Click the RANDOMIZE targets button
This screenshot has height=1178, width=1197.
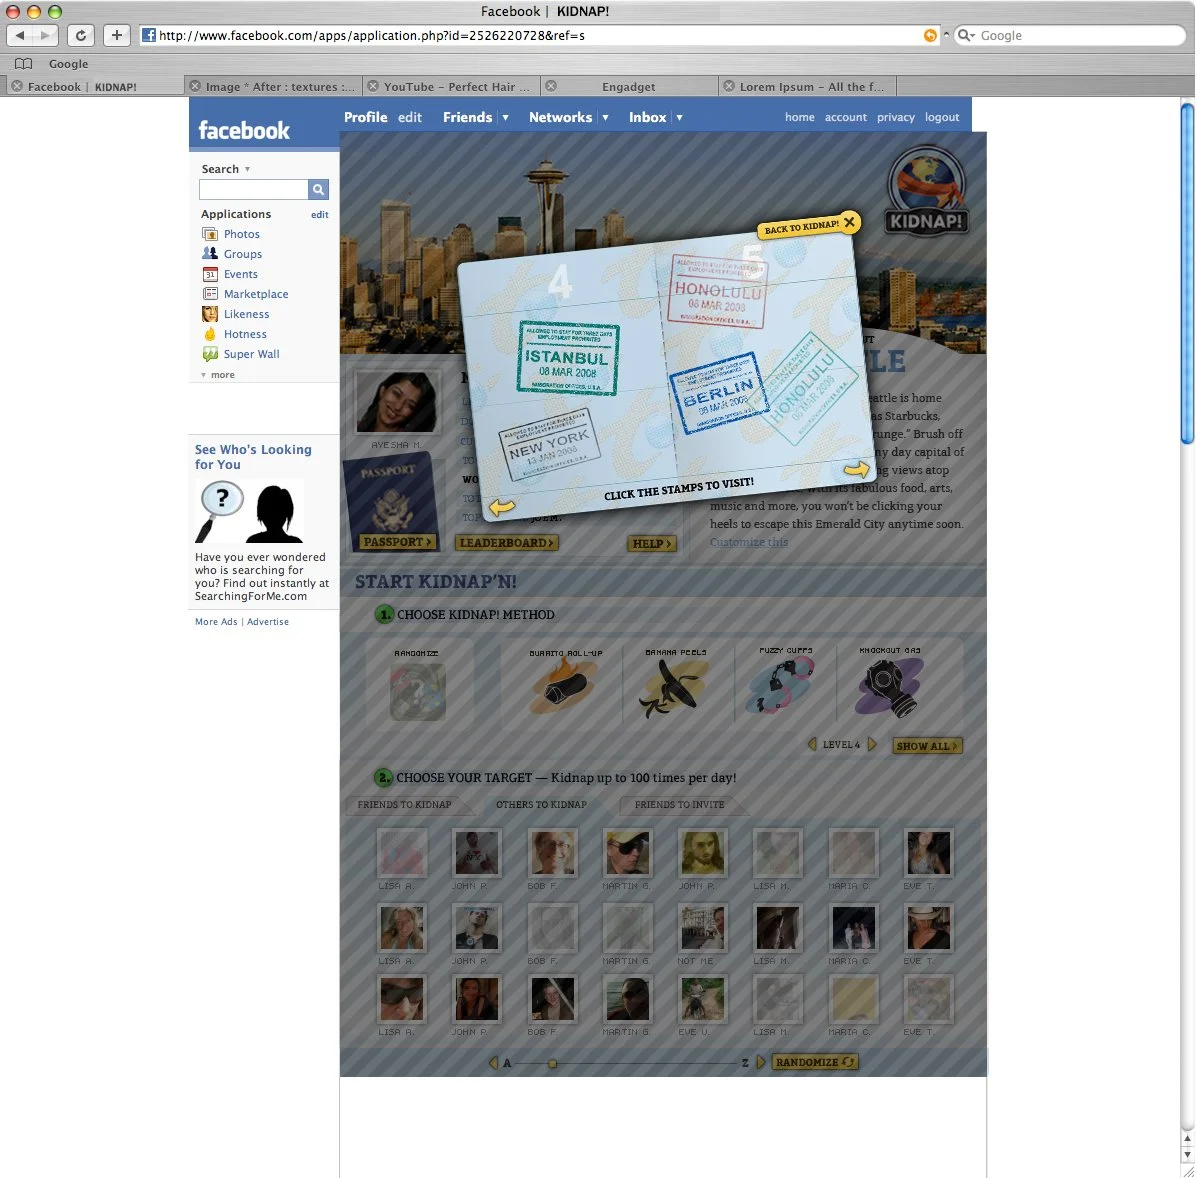click(x=815, y=1062)
